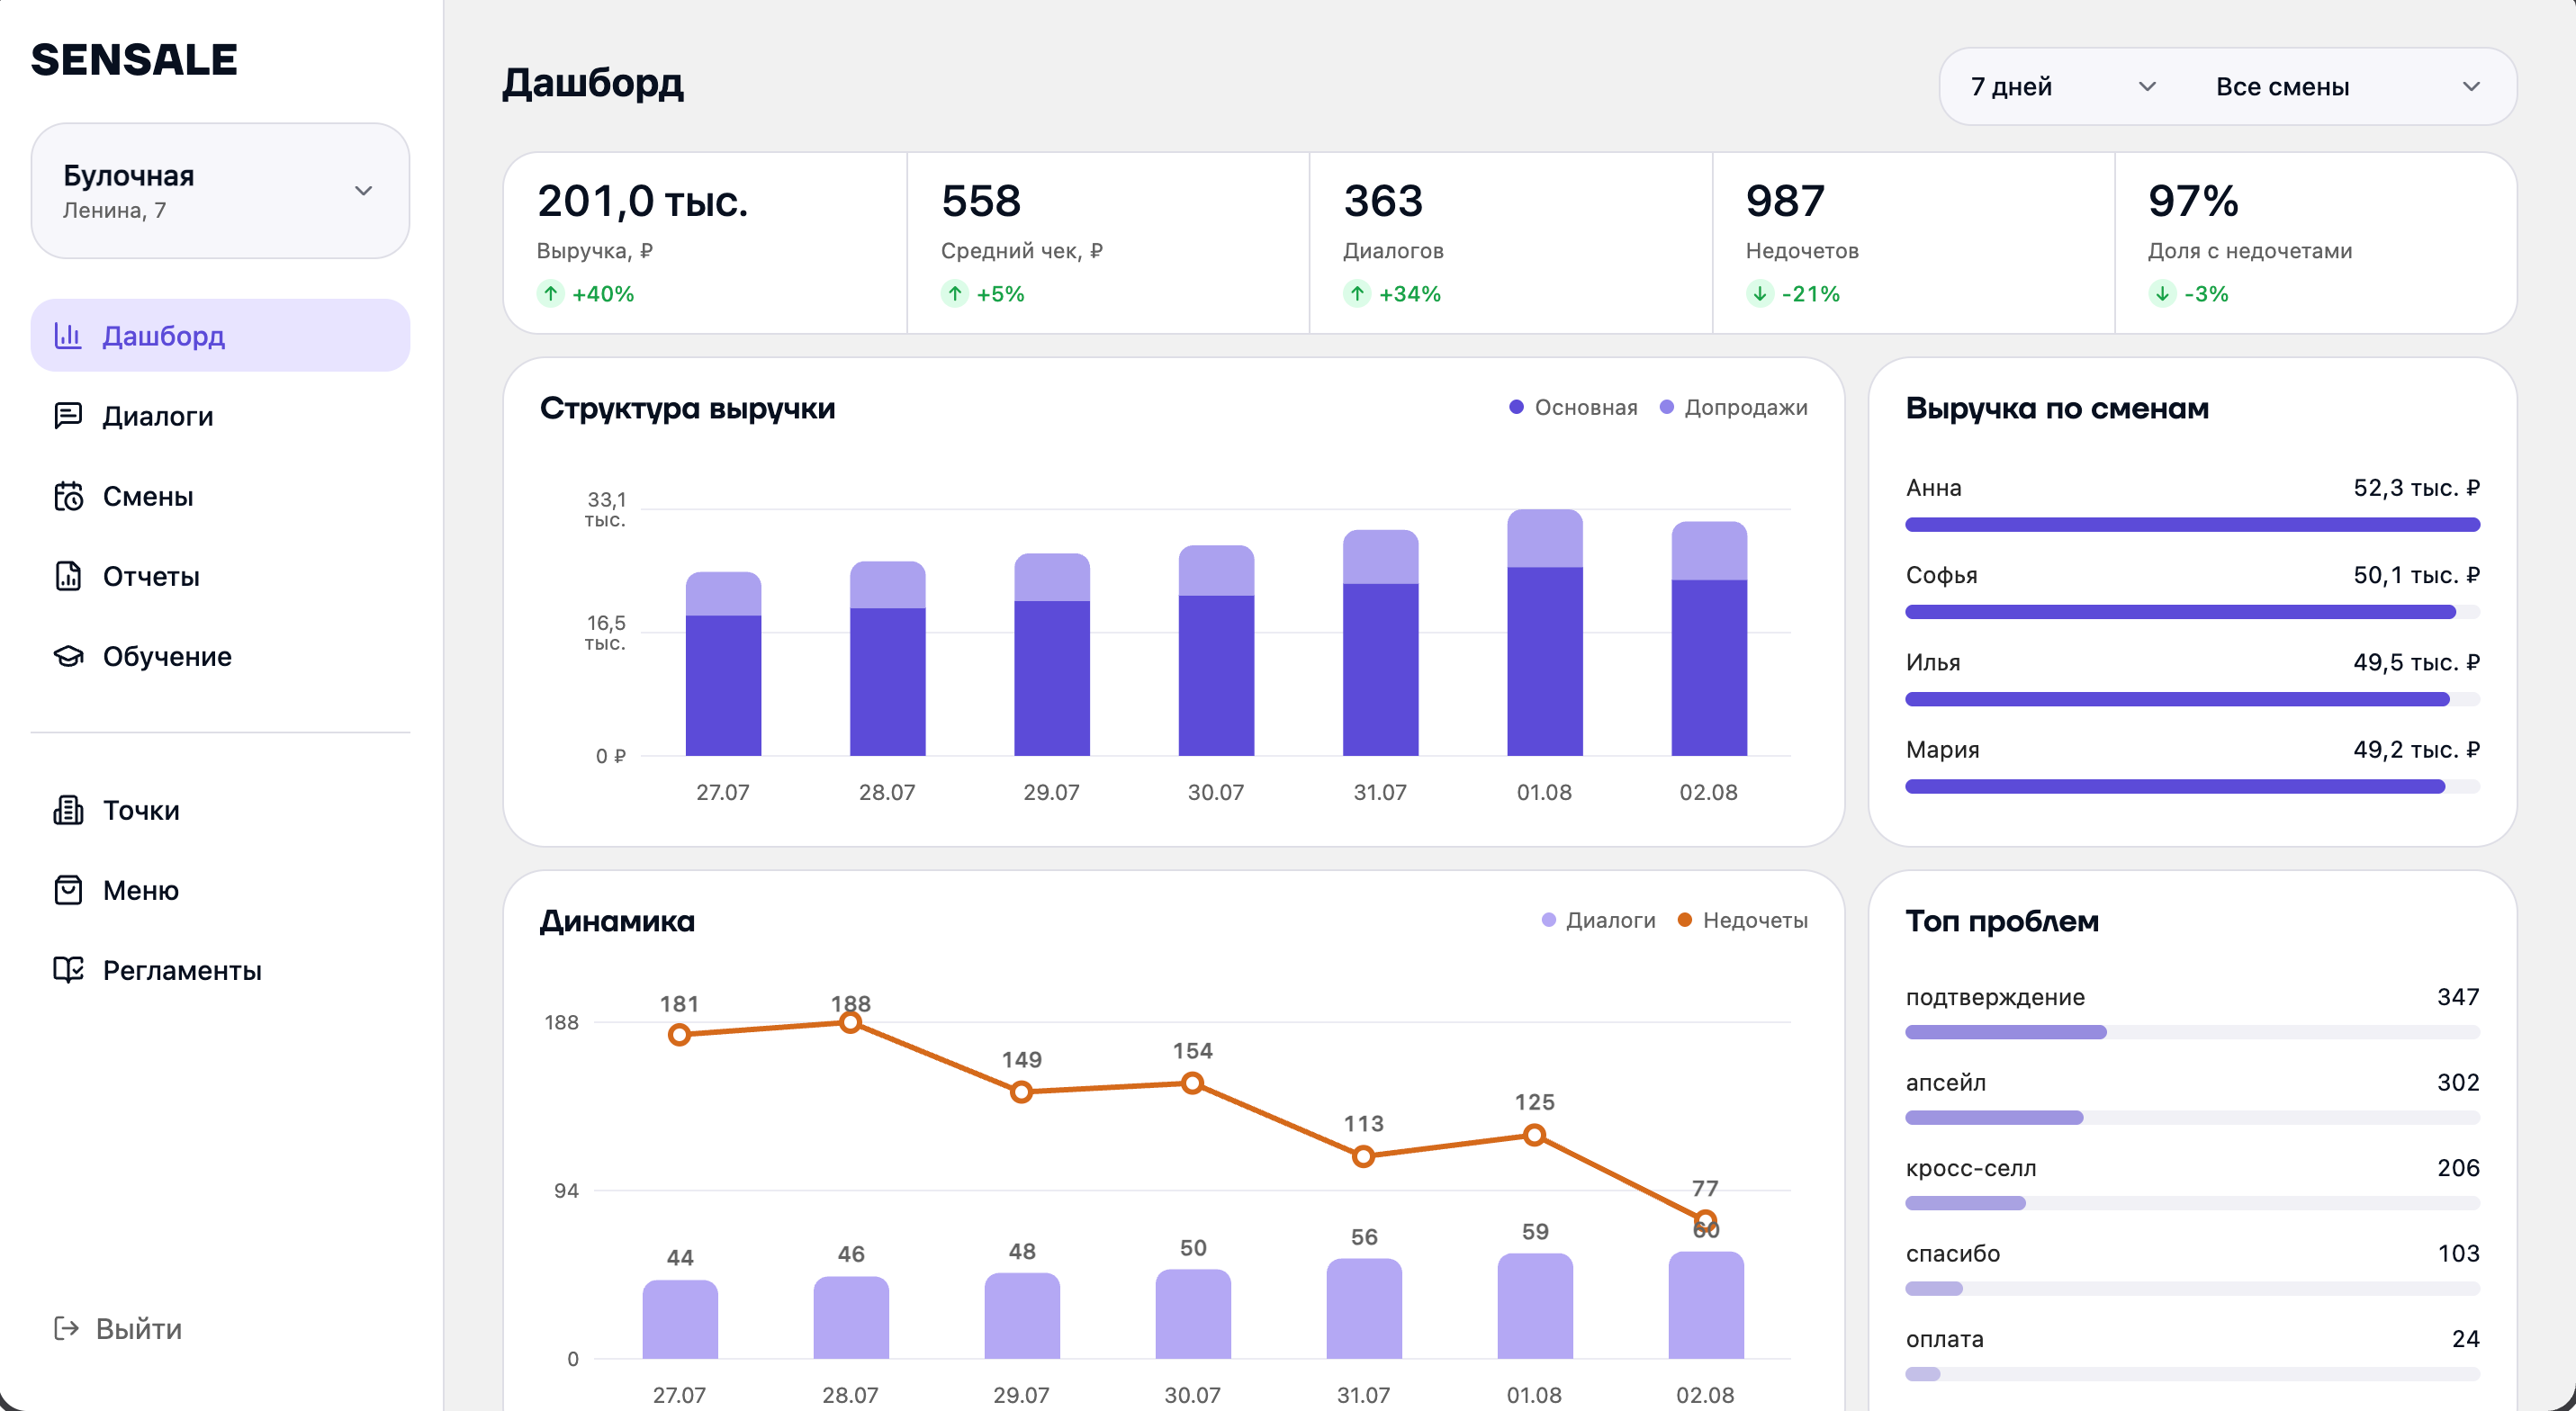Click the Обучение graduation cap icon
Viewport: 2576px width, 1411px height.
coord(68,656)
